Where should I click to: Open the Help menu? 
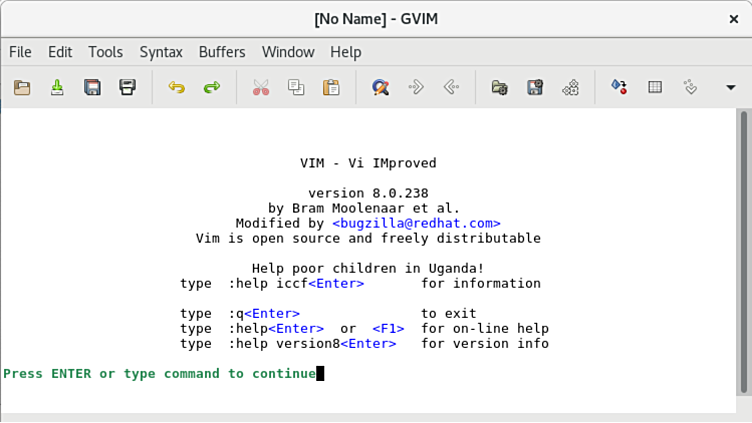pos(346,52)
